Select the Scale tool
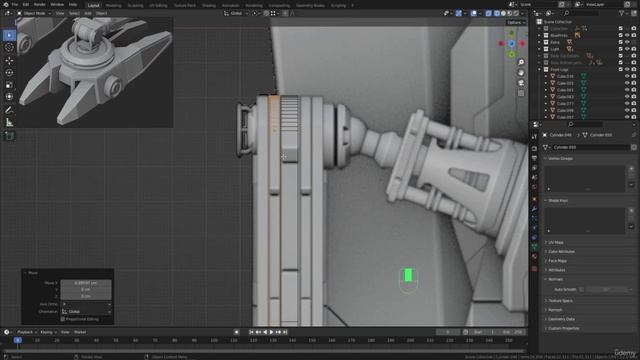The image size is (640, 360). coord(9,85)
